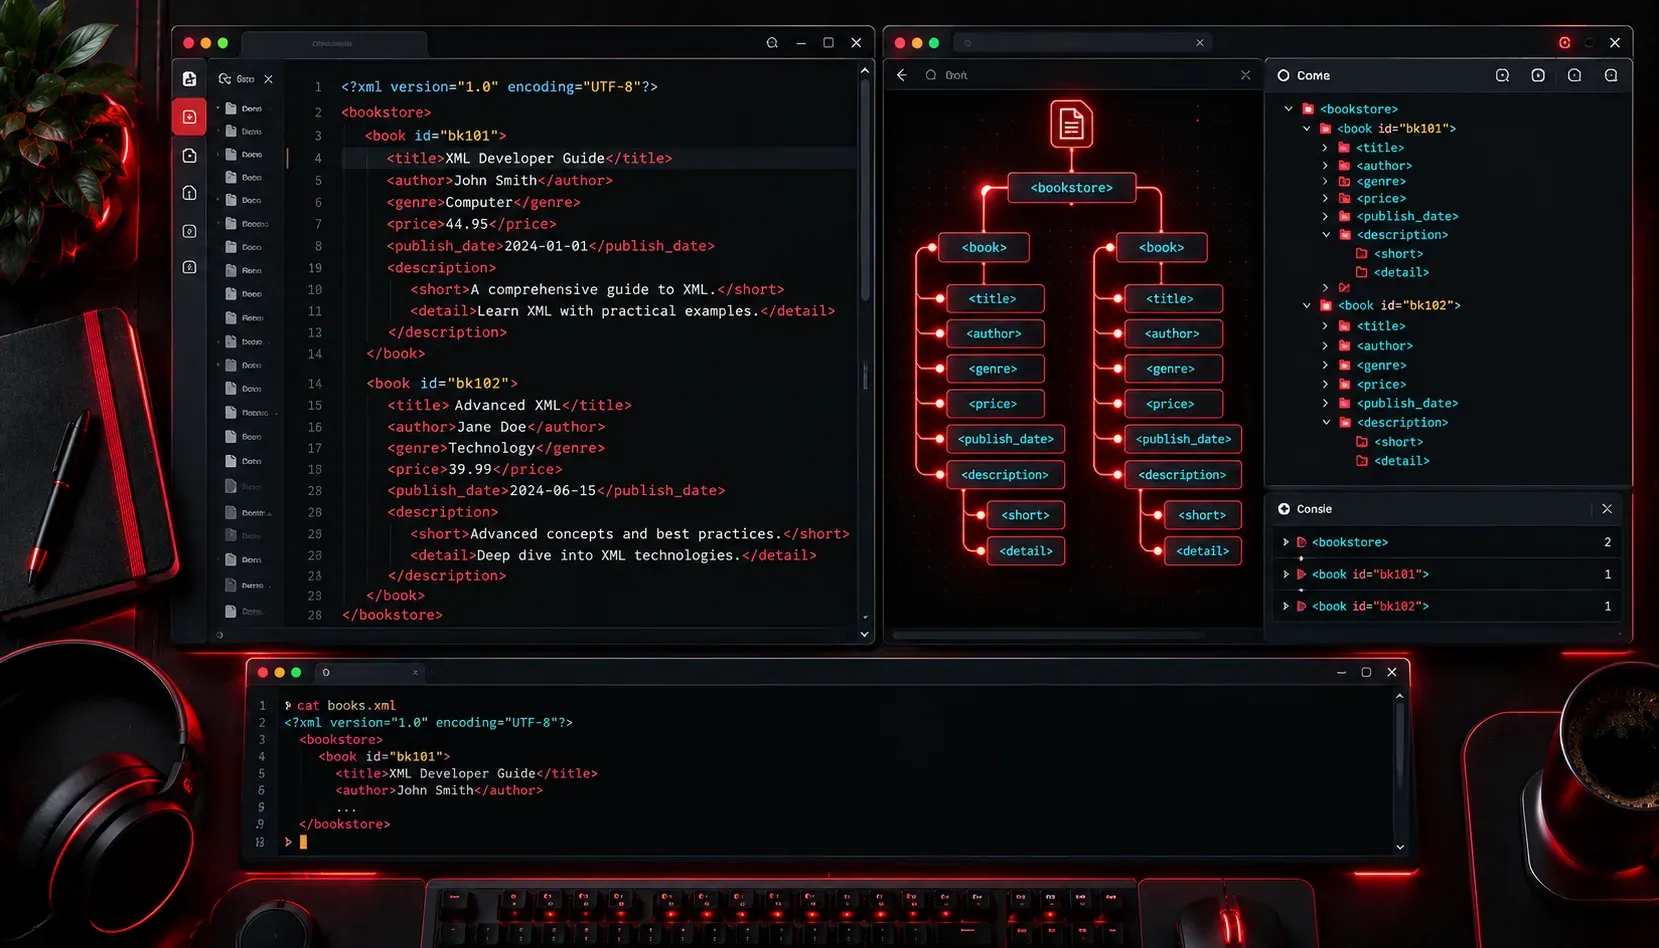Click the editor's vertical scrollbar thumb
Viewport: 1659px width, 948px height.
pos(865,190)
